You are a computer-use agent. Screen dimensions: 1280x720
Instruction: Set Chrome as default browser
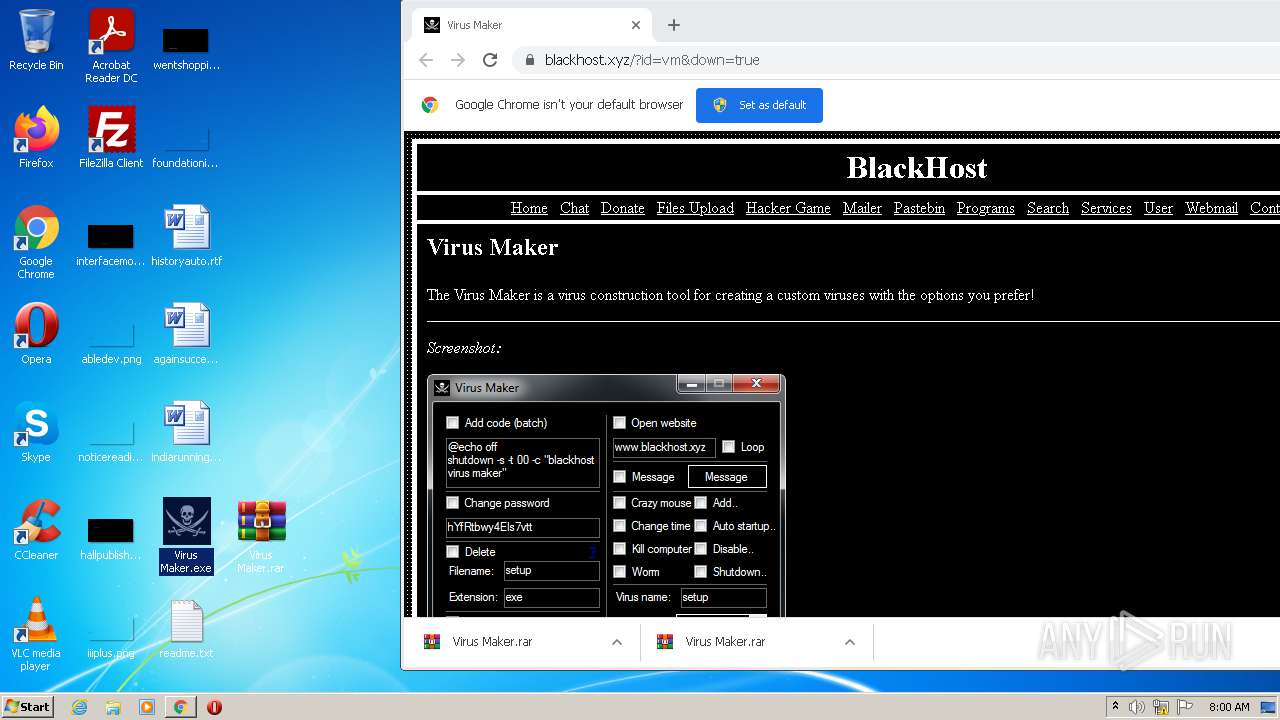click(759, 105)
